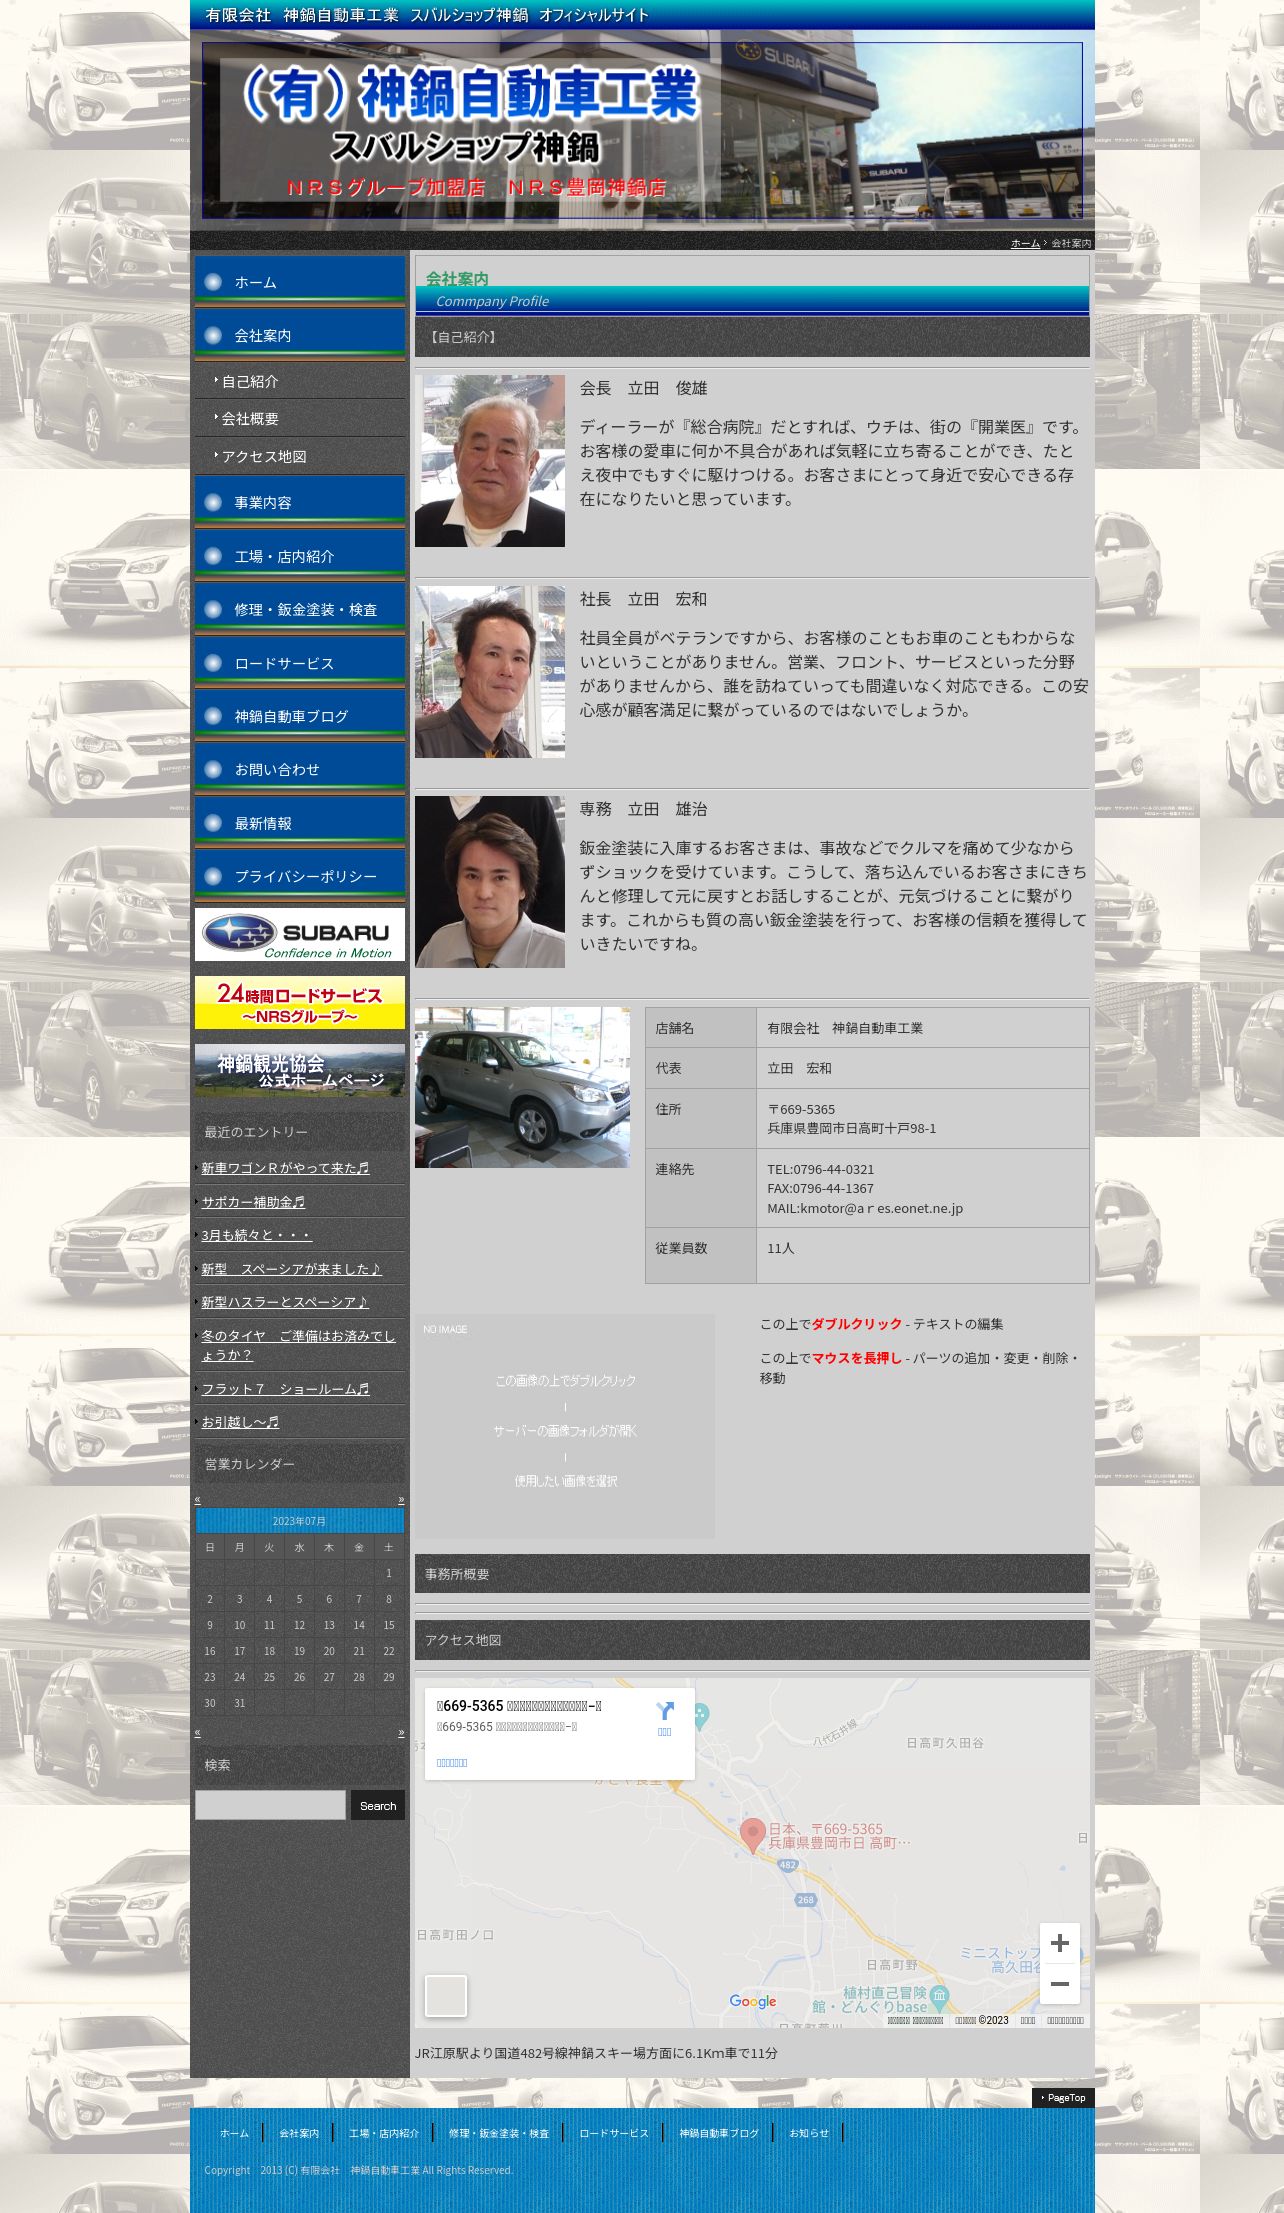
Task: Open blog entry 新型 スペーシアが来ました
Action: [291, 1269]
